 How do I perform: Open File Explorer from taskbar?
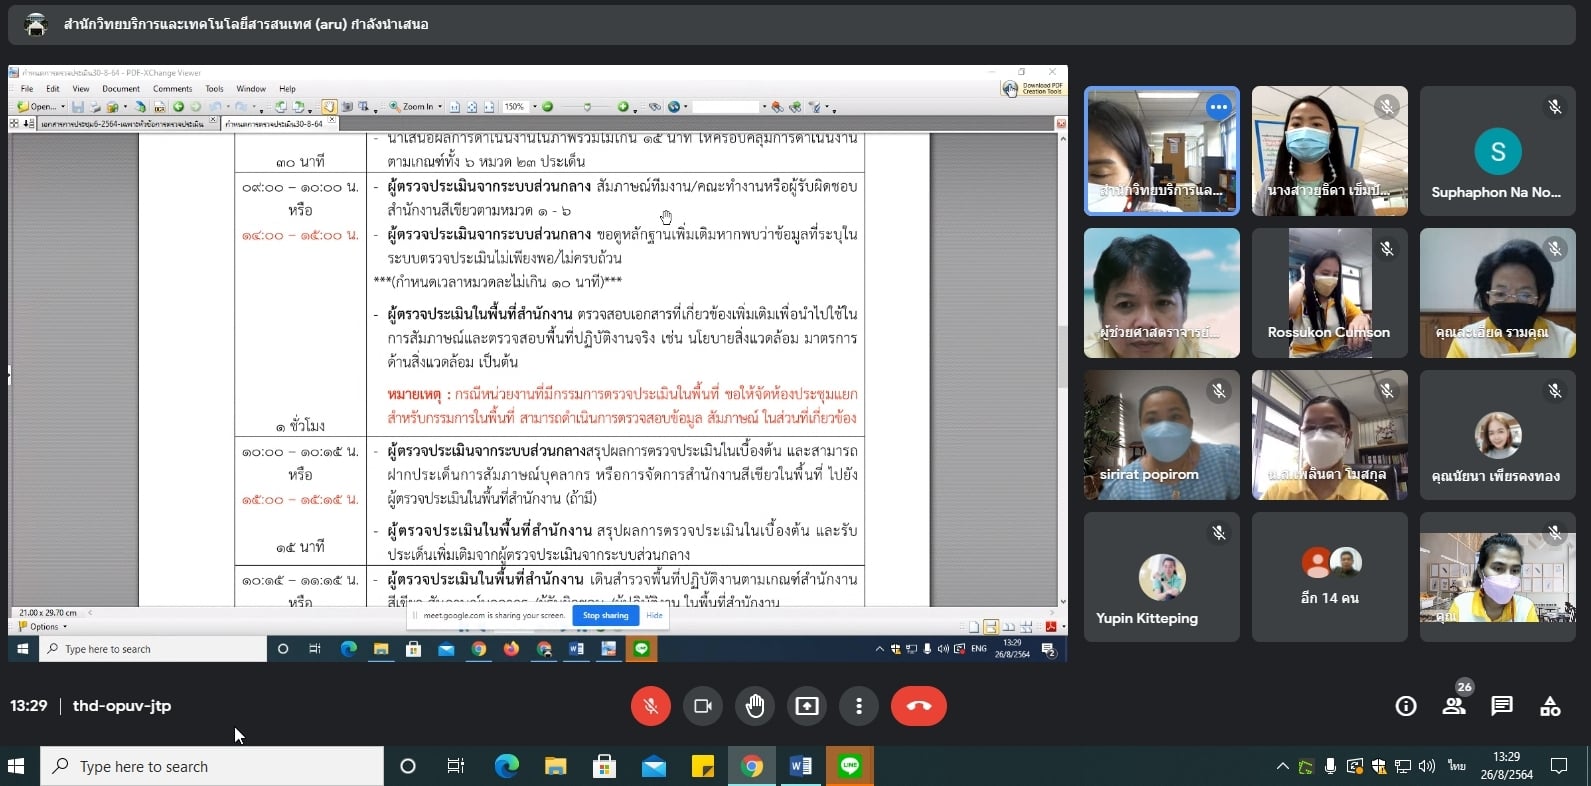click(x=556, y=766)
